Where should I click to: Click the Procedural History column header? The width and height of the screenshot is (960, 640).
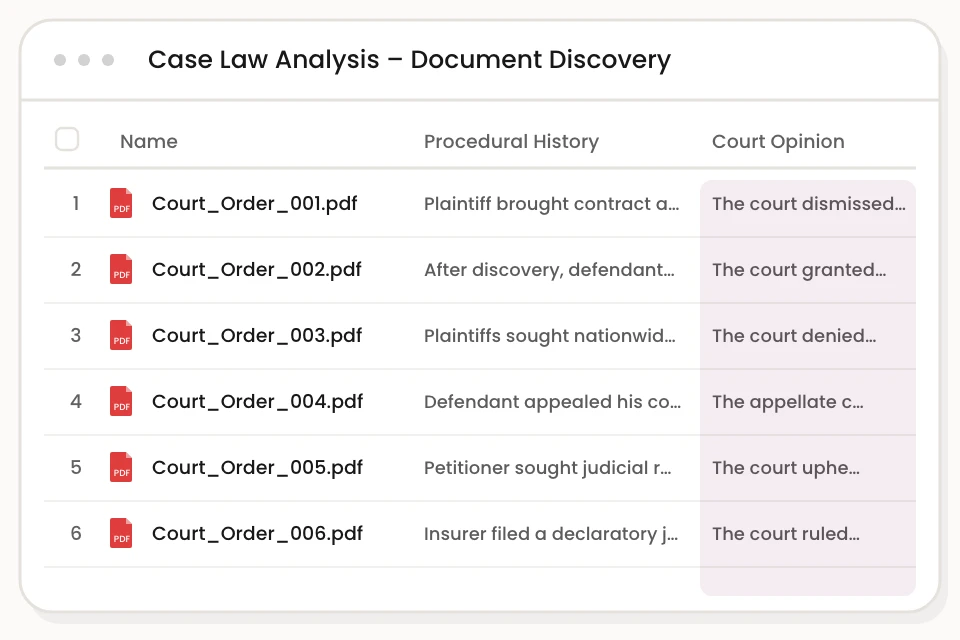pyautogui.click(x=511, y=141)
